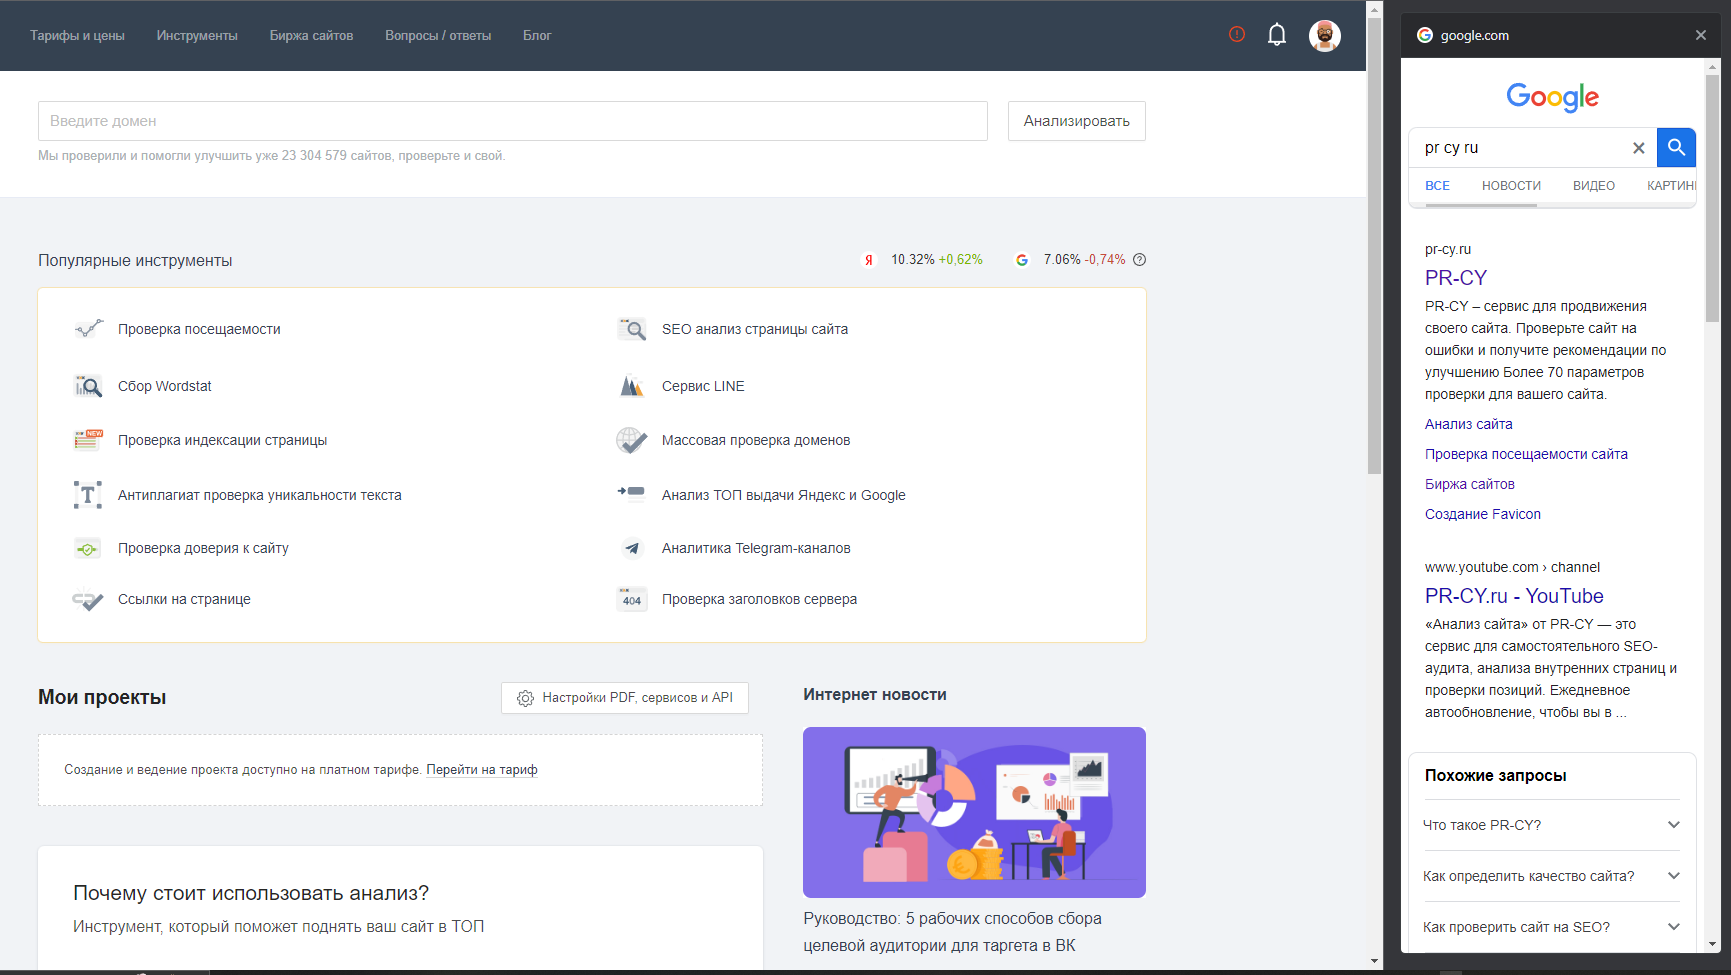Switch to the НОВОСТИ tab in Google
The height and width of the screenshot is (975, 1731).
(x=1511, y=186)
